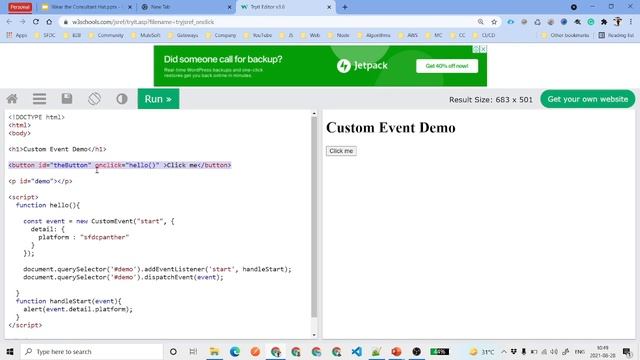The image size is (640, 360).
Task: Open the SFDC bookmark folder
Action: (x=45, y=36)
